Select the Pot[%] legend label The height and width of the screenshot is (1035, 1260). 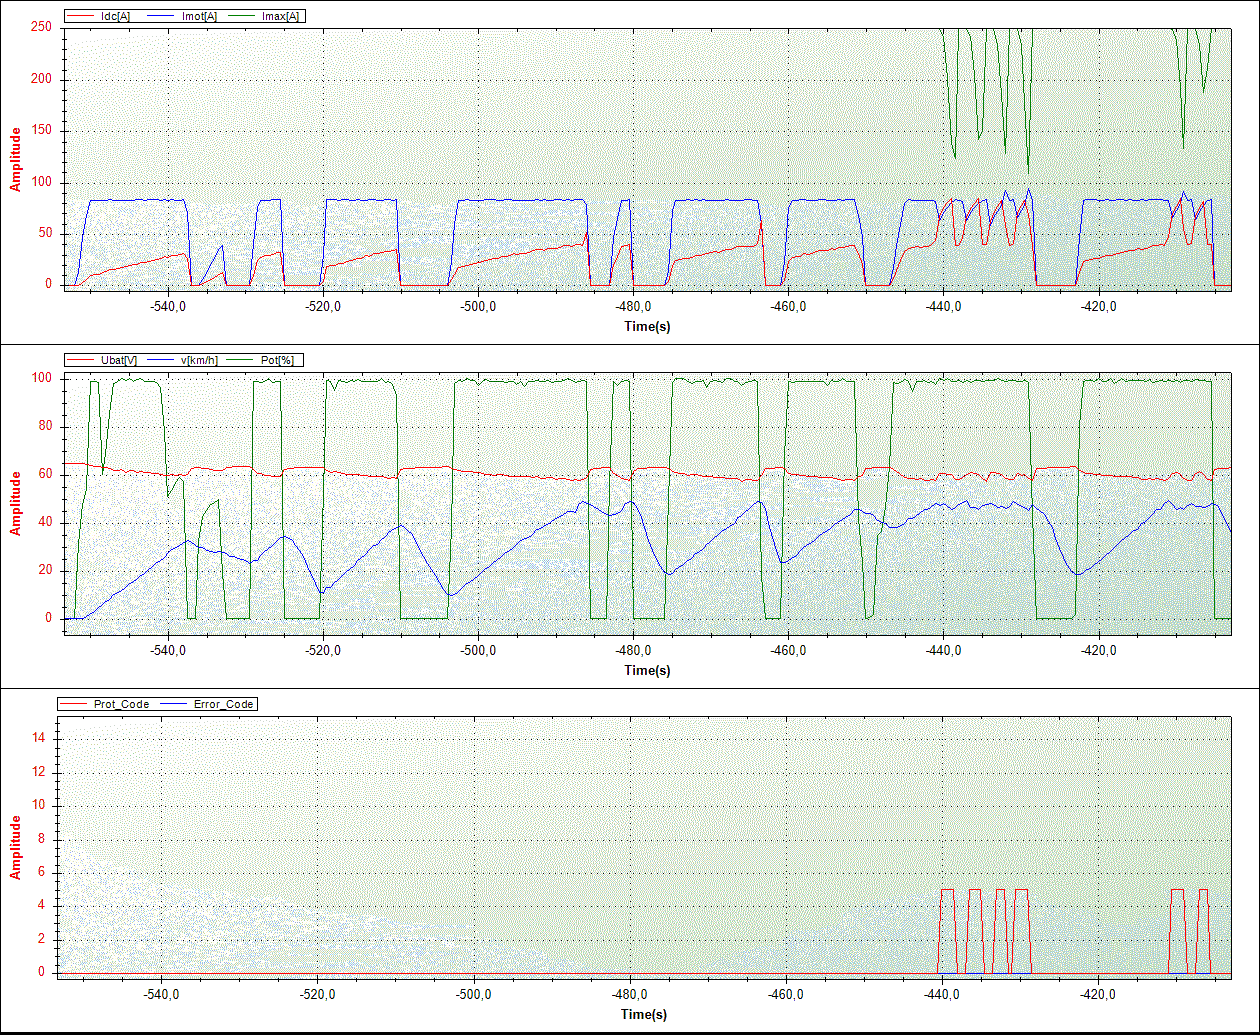point(279,359)
